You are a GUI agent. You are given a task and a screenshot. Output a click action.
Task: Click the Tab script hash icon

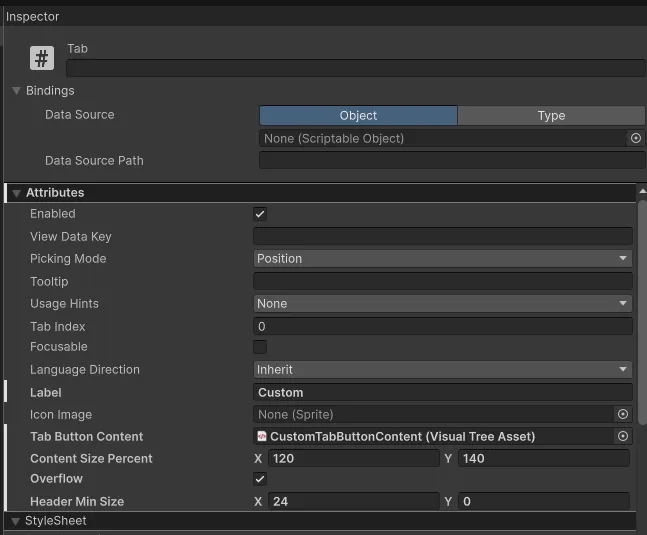tap(41, 58)
